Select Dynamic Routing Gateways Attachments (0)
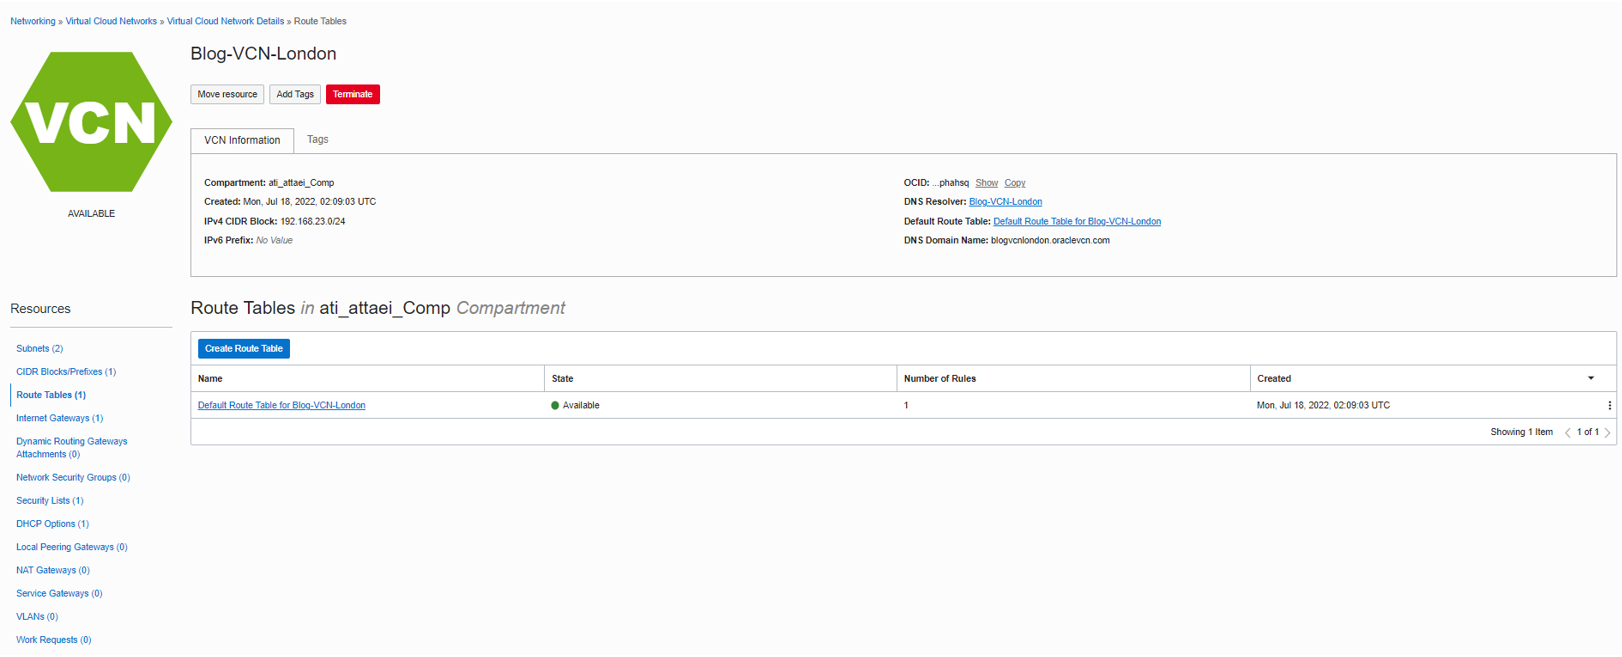The height and width of the screenshot is (657, 1622). (x=71, y=447)
